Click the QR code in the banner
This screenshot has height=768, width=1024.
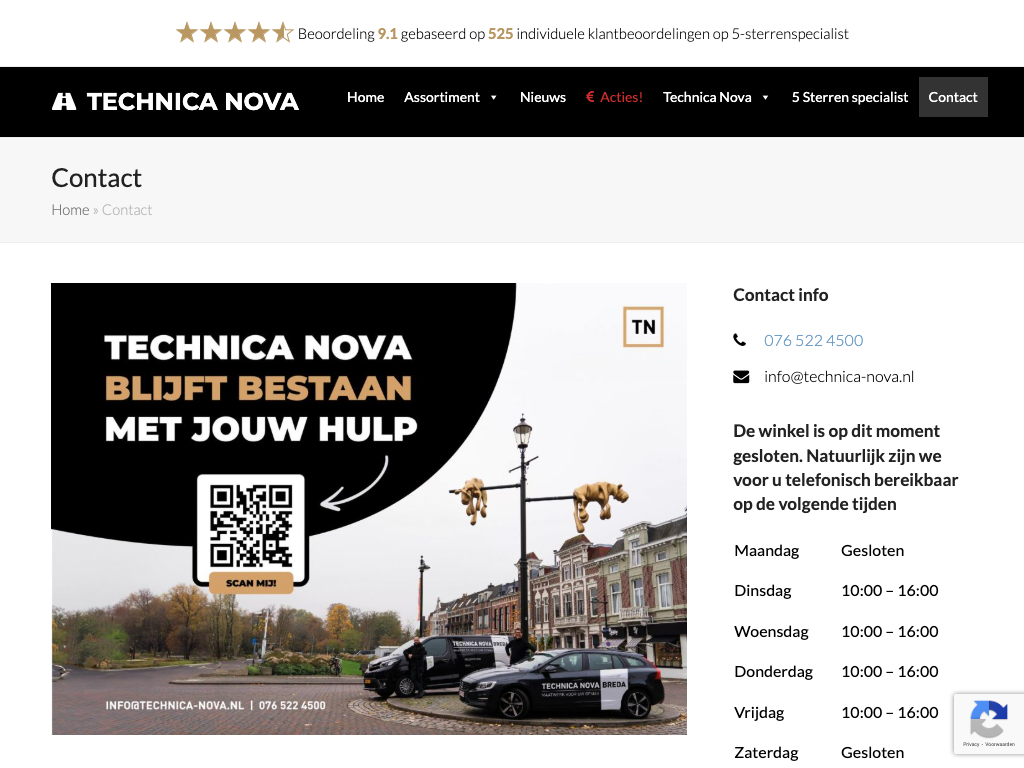coord(251,525)
